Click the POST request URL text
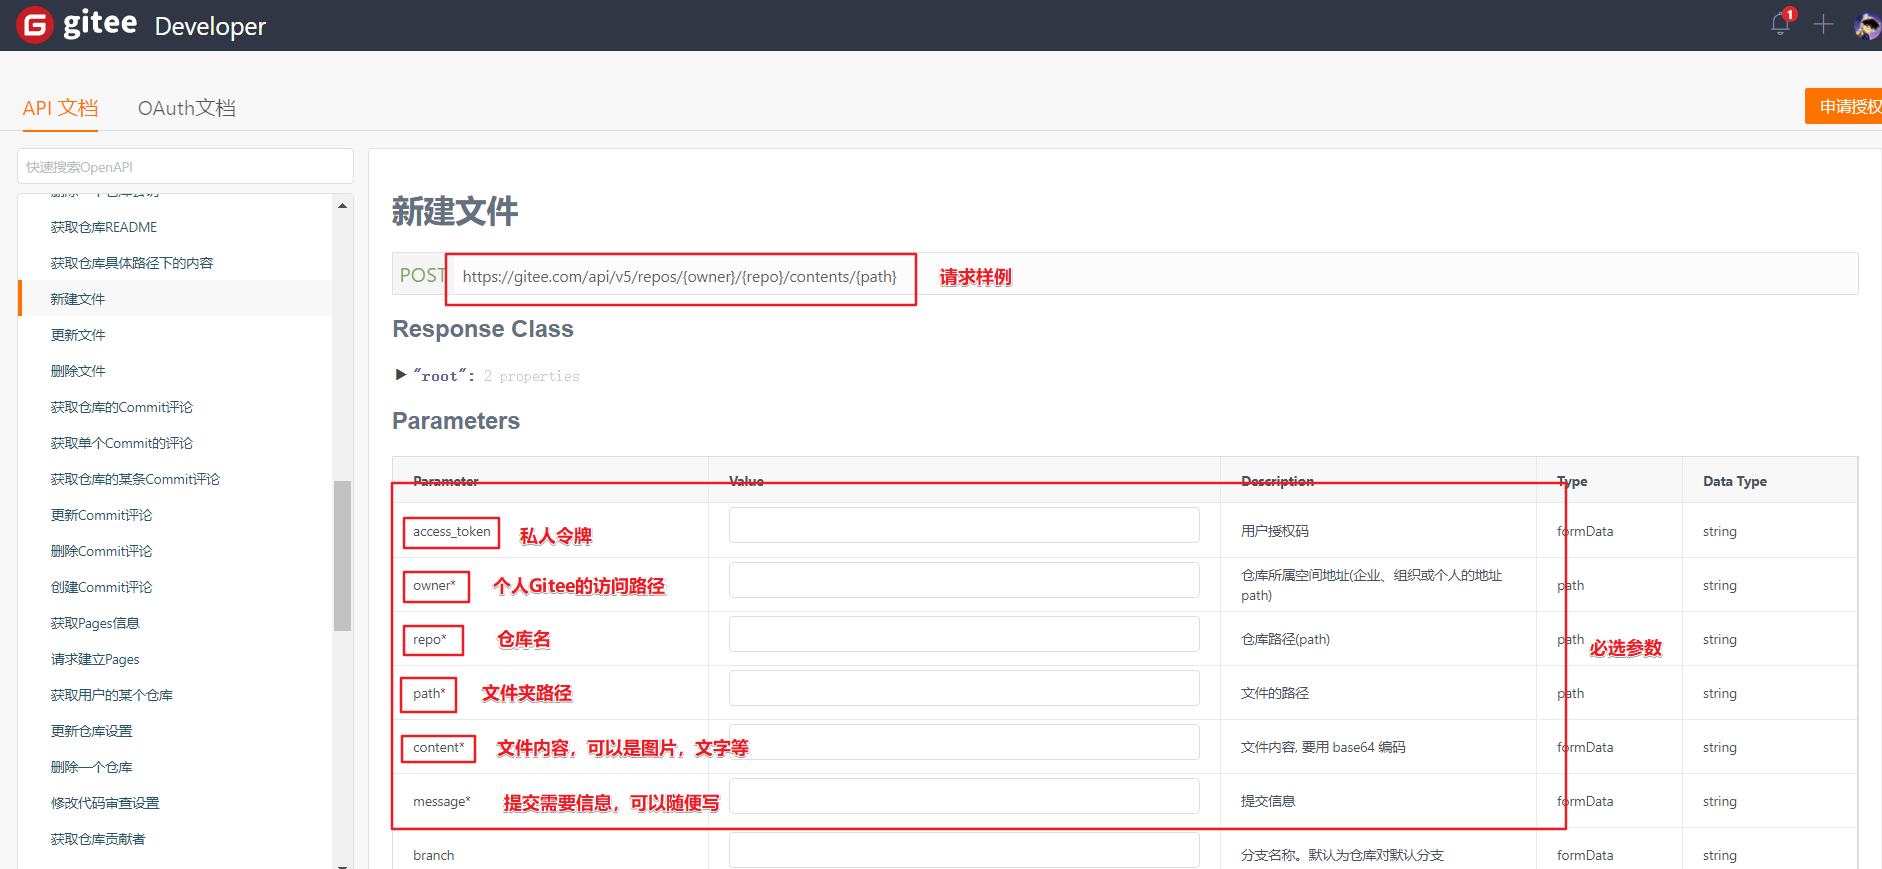1882x869 pixels. pos(679,277)
